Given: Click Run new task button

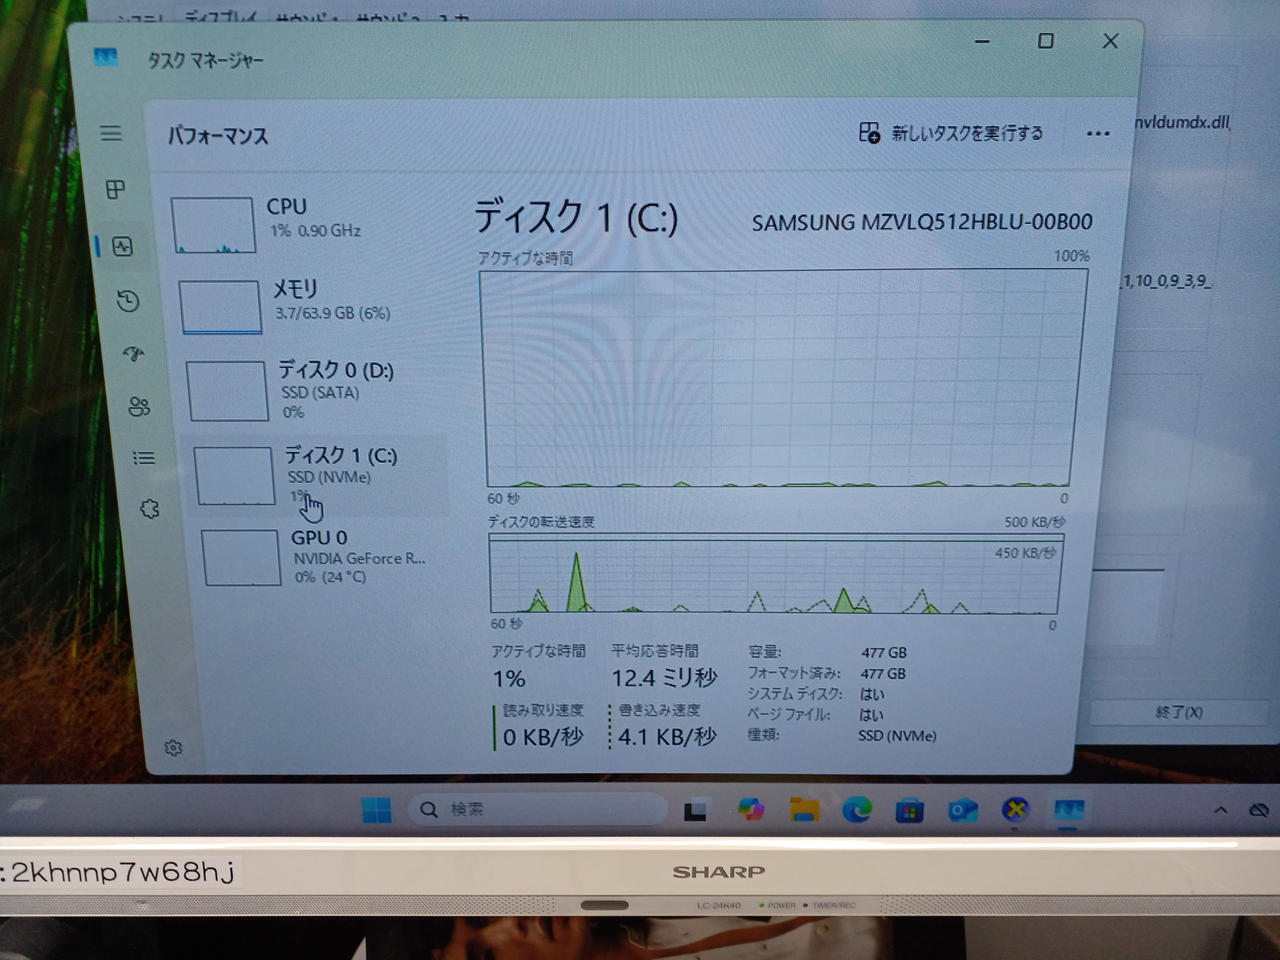Looking at the screenshot, I should pos(951,133).
